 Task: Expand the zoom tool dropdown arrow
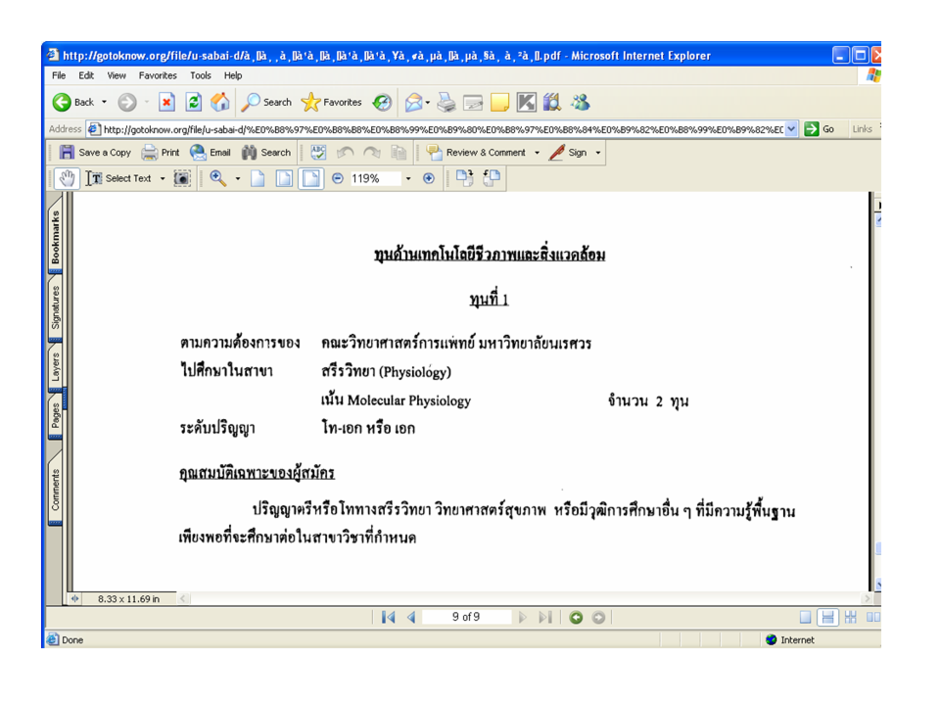tap(237, 179)
